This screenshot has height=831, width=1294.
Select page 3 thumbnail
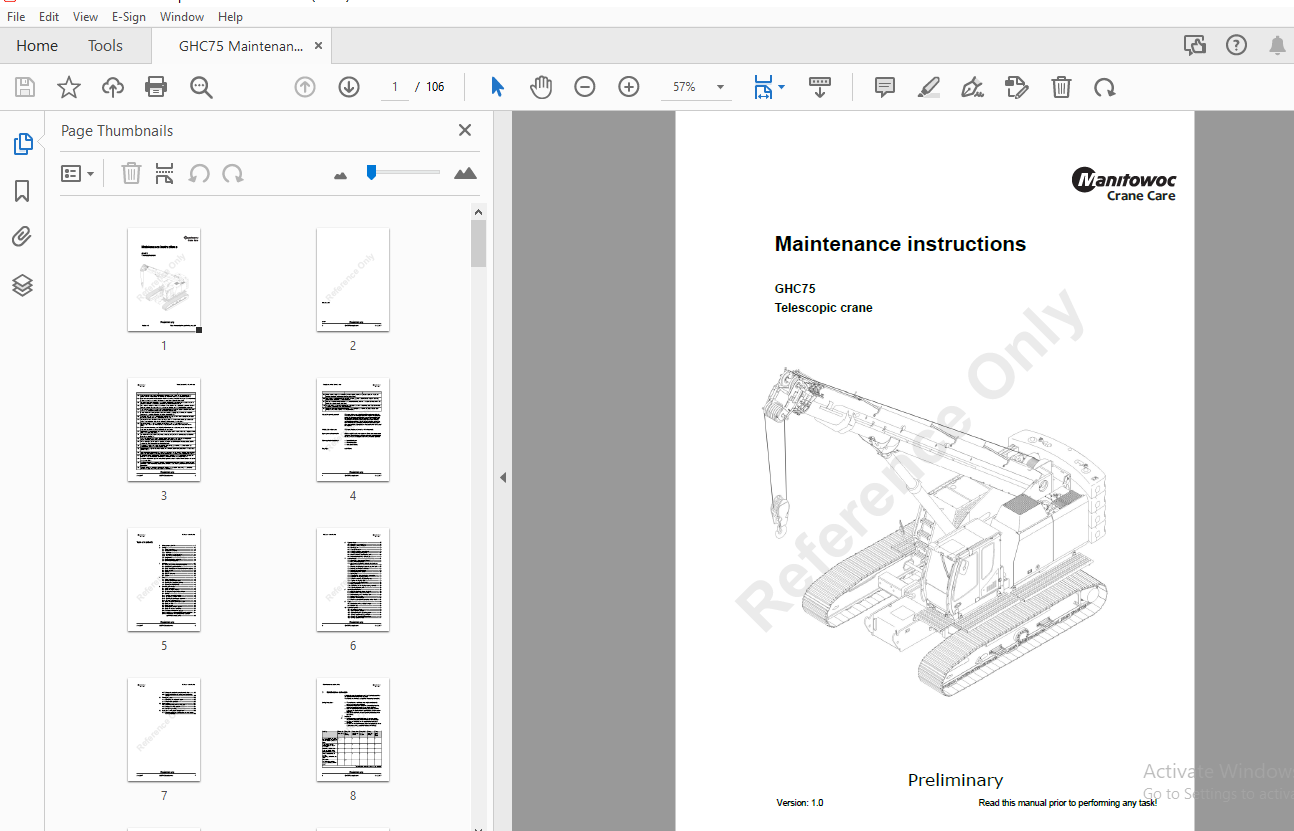coord(164,429)
